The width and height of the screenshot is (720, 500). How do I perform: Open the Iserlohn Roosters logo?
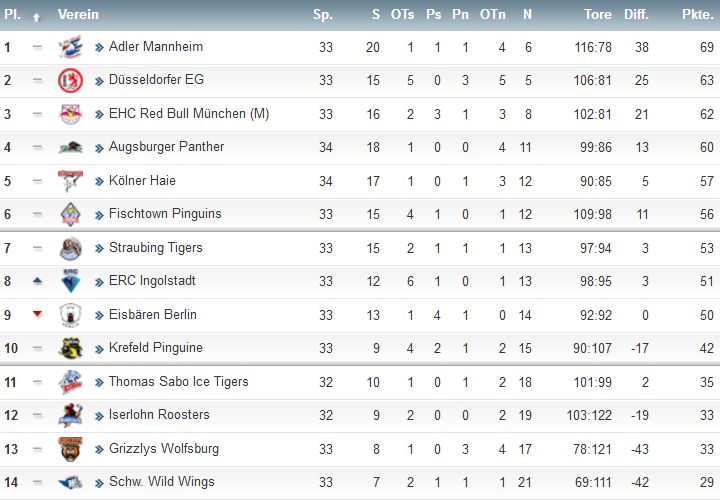click(x=70, y=415)
